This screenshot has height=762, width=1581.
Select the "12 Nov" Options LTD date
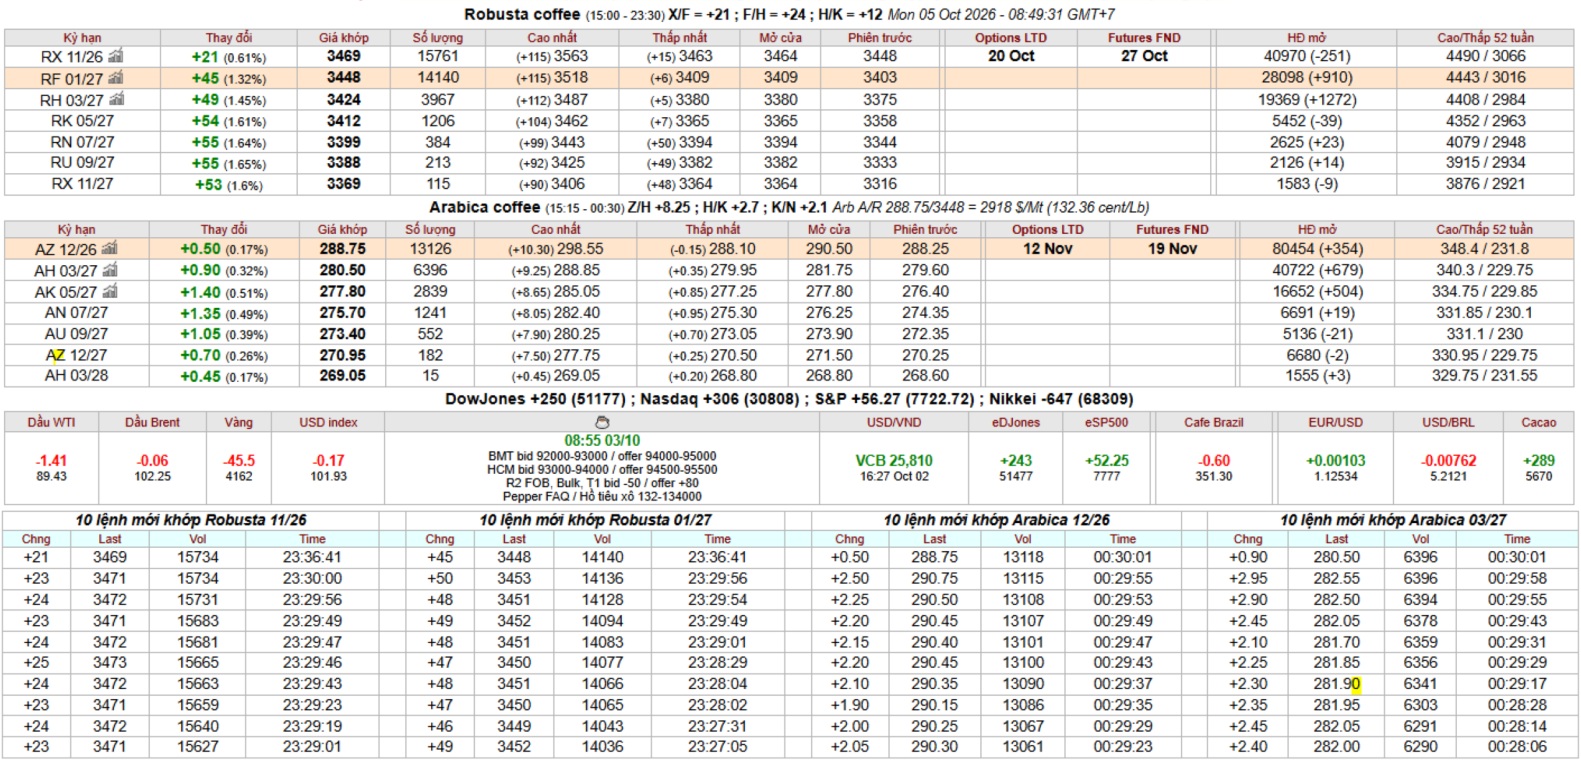tap(1047, 248)
